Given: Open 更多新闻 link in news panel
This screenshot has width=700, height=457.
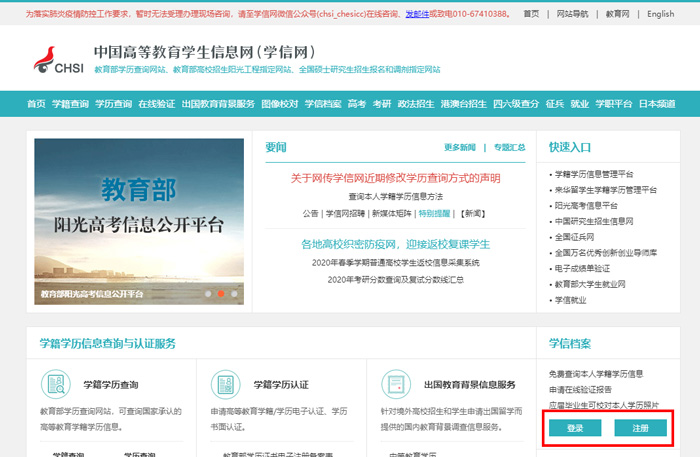Looking at the screenshot, I should tap(460, 147).
